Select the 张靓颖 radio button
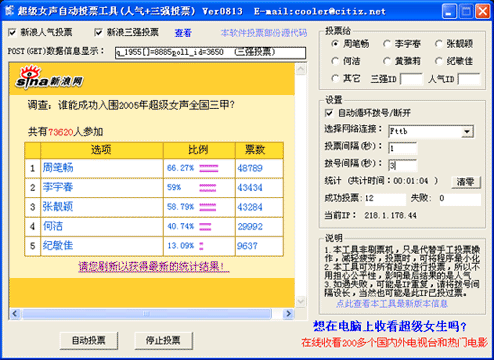 pos(439,44)
